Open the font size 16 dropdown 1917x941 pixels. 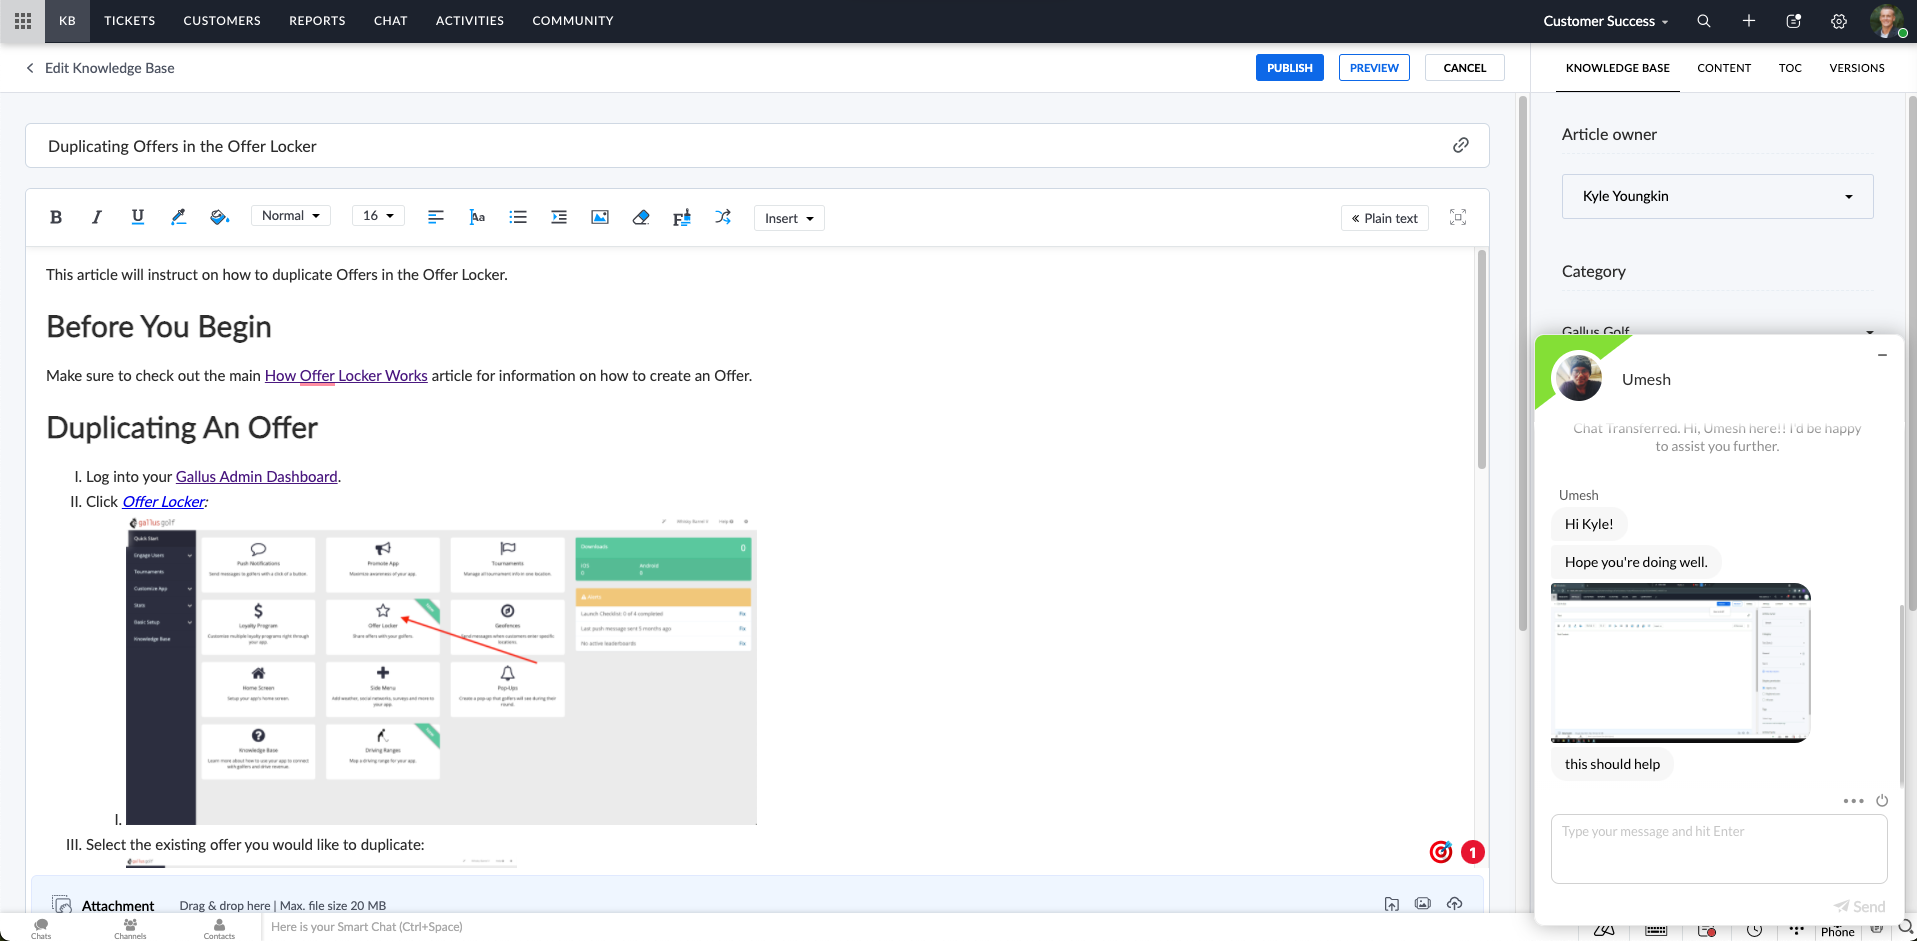[378, 216]
